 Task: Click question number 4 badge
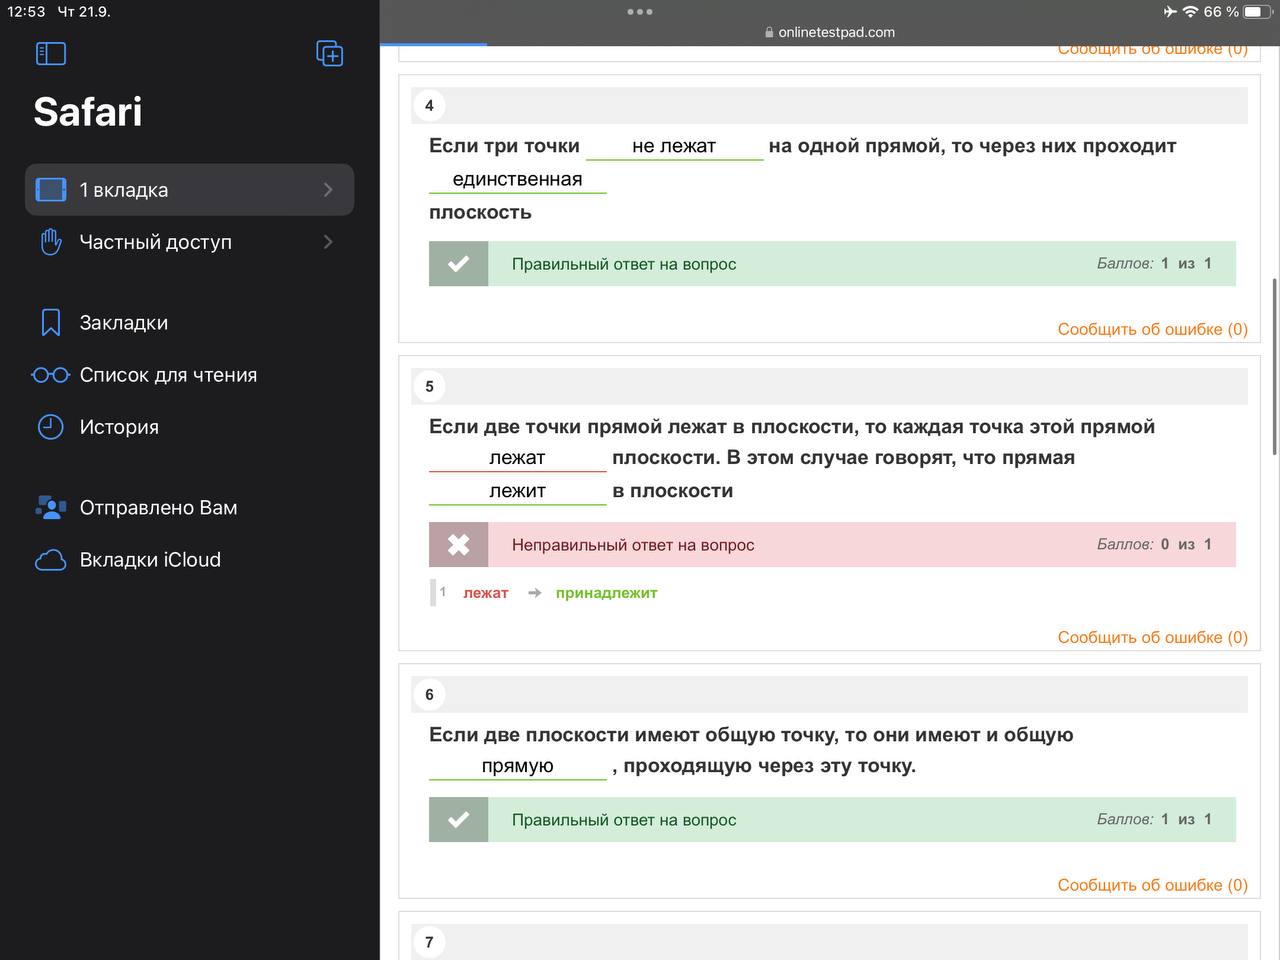(429, 106)
